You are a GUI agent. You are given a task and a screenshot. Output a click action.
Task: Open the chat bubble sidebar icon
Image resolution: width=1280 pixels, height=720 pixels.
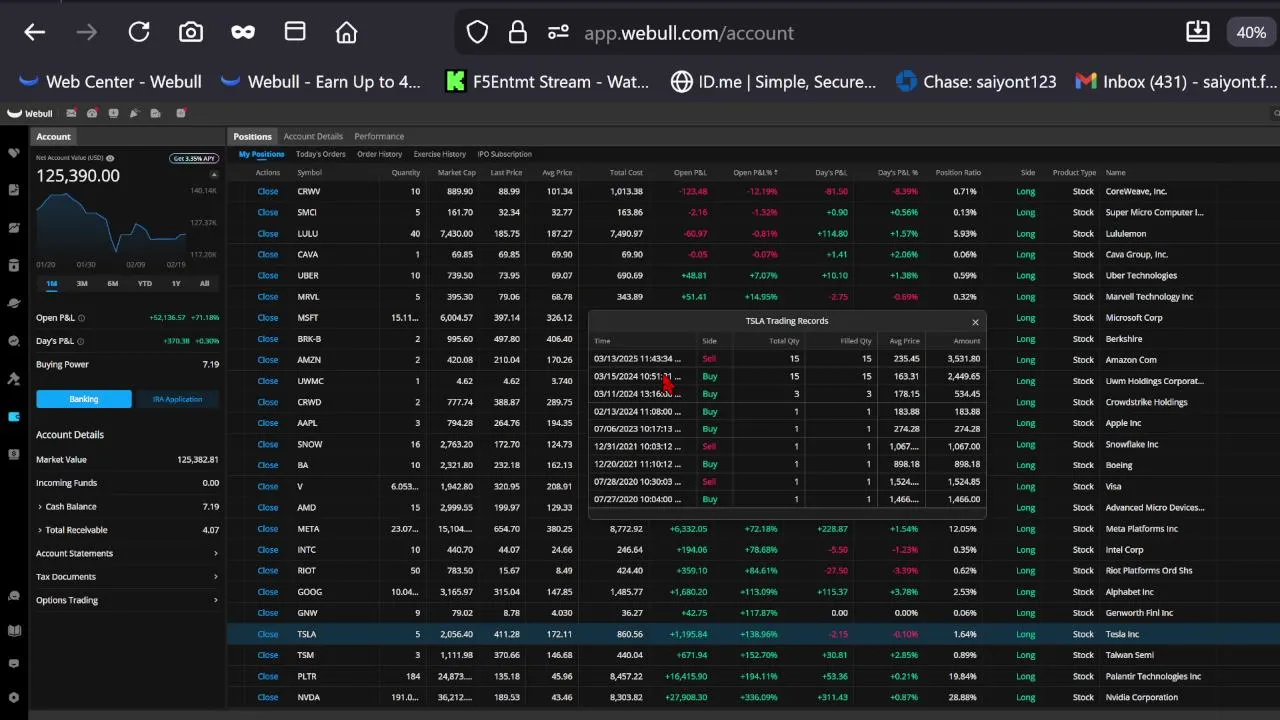14,596
